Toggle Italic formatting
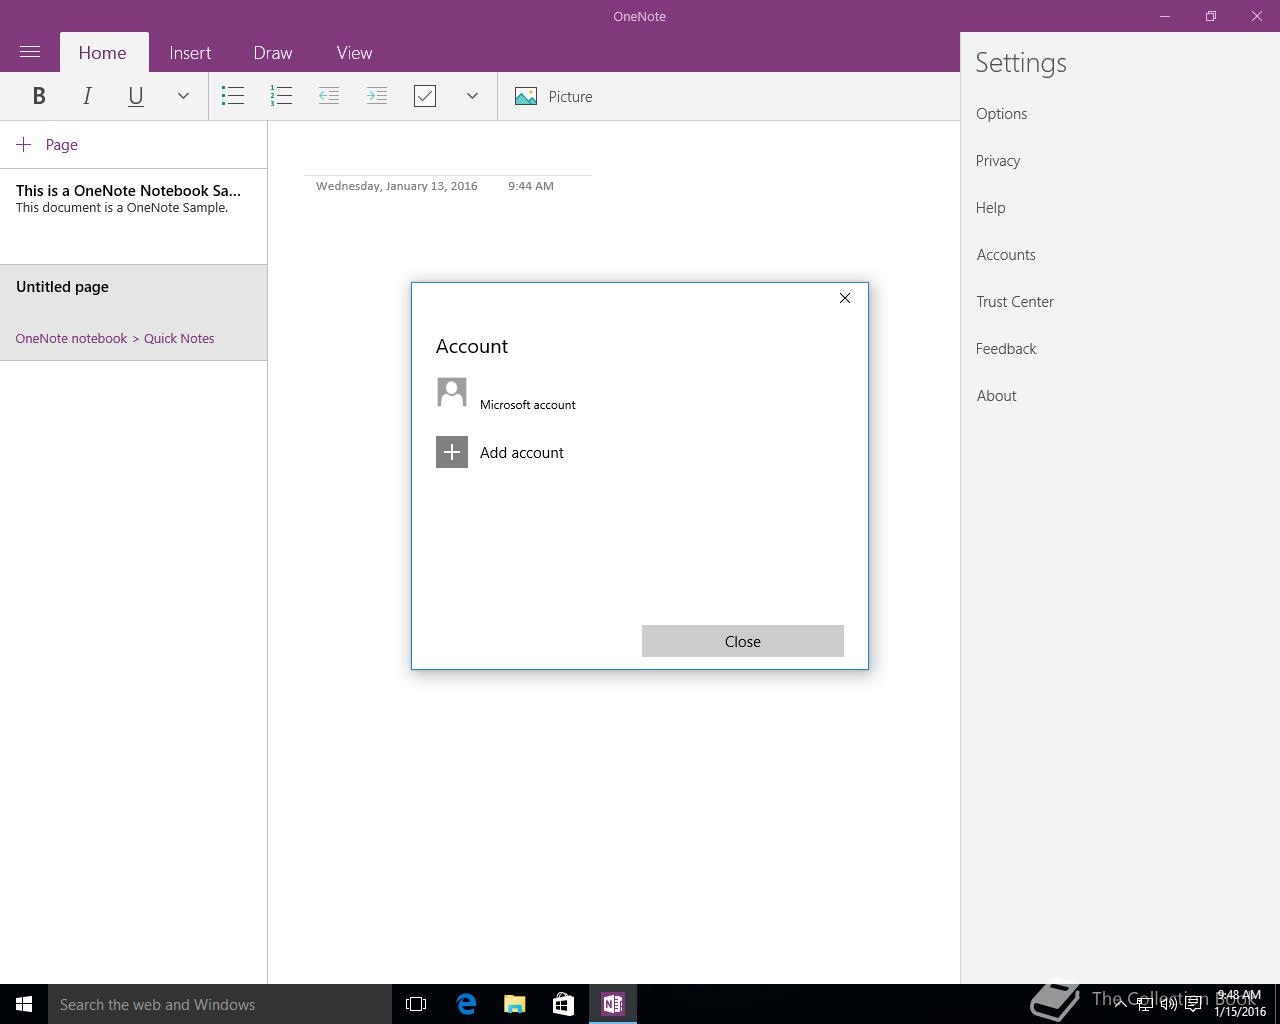 (x=87, y=96)
